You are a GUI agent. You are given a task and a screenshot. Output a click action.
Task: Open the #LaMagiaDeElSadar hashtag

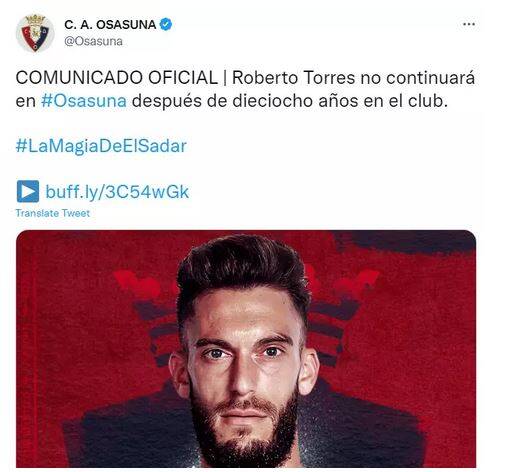[x=101, y=146]
